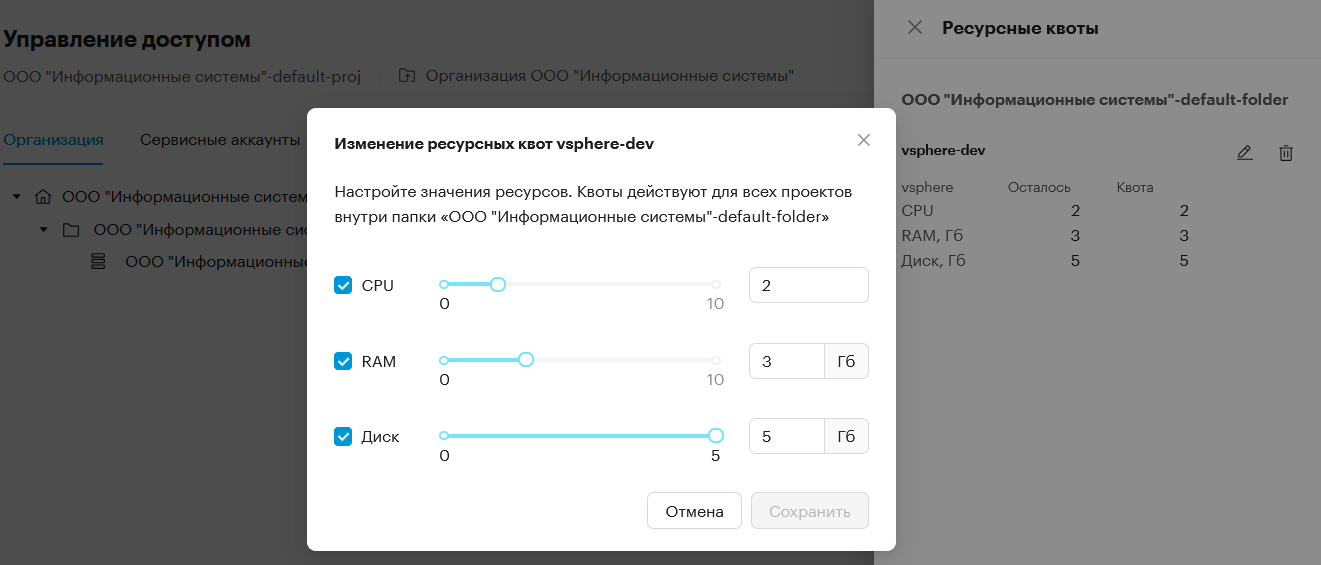Click the Сохранить button
Screen dimensions: 1321x565
[810, 511]
